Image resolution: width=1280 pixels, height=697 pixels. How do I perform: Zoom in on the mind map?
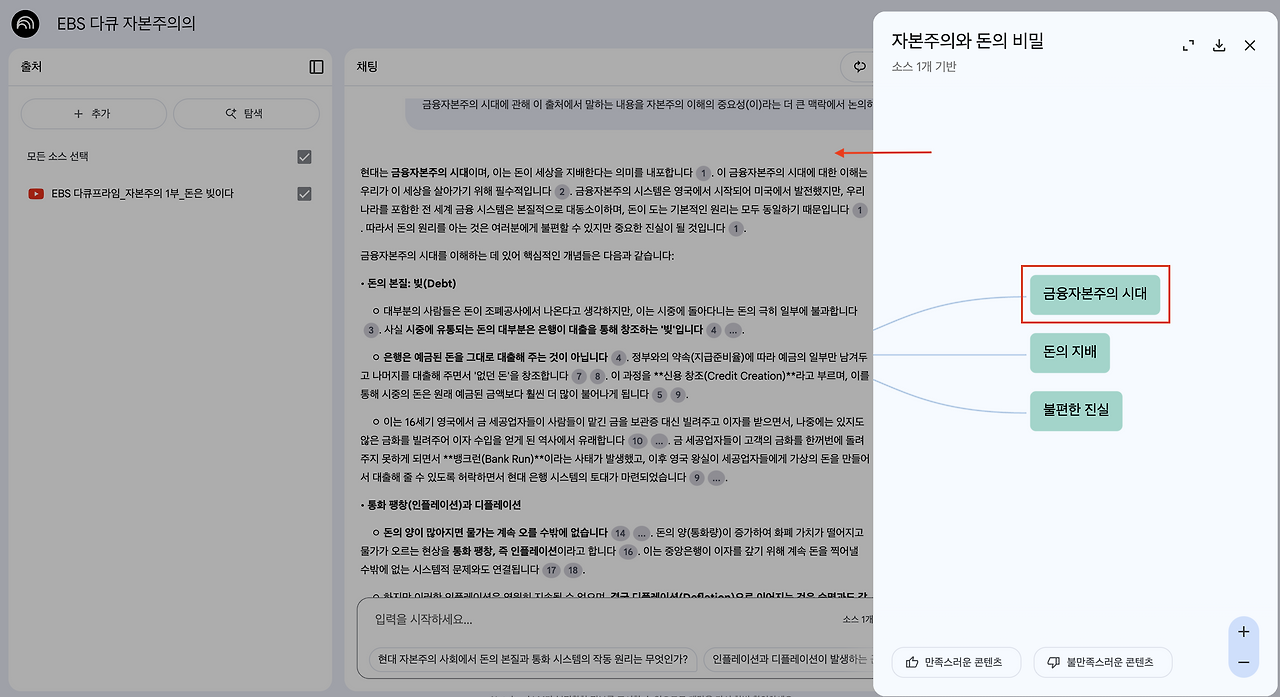tap(1243, 631)
